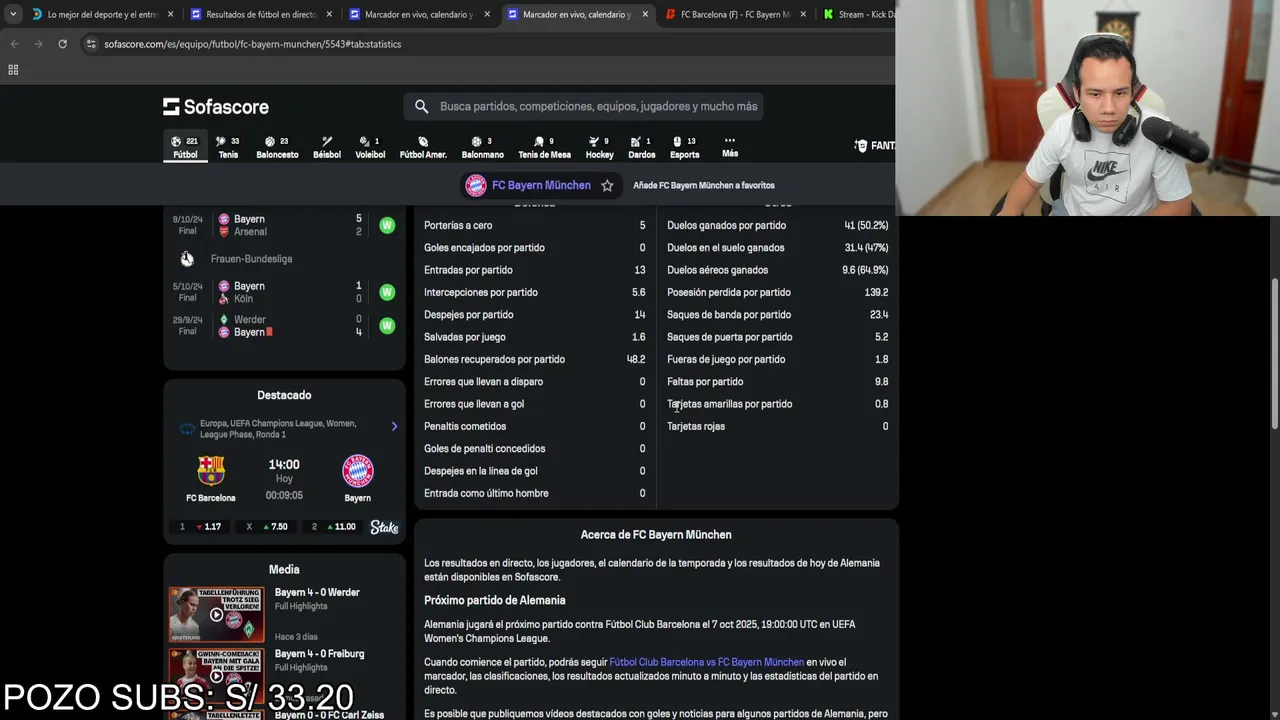Select odds 2 at 11.00

pyautogui.click(x=333, y=527)
